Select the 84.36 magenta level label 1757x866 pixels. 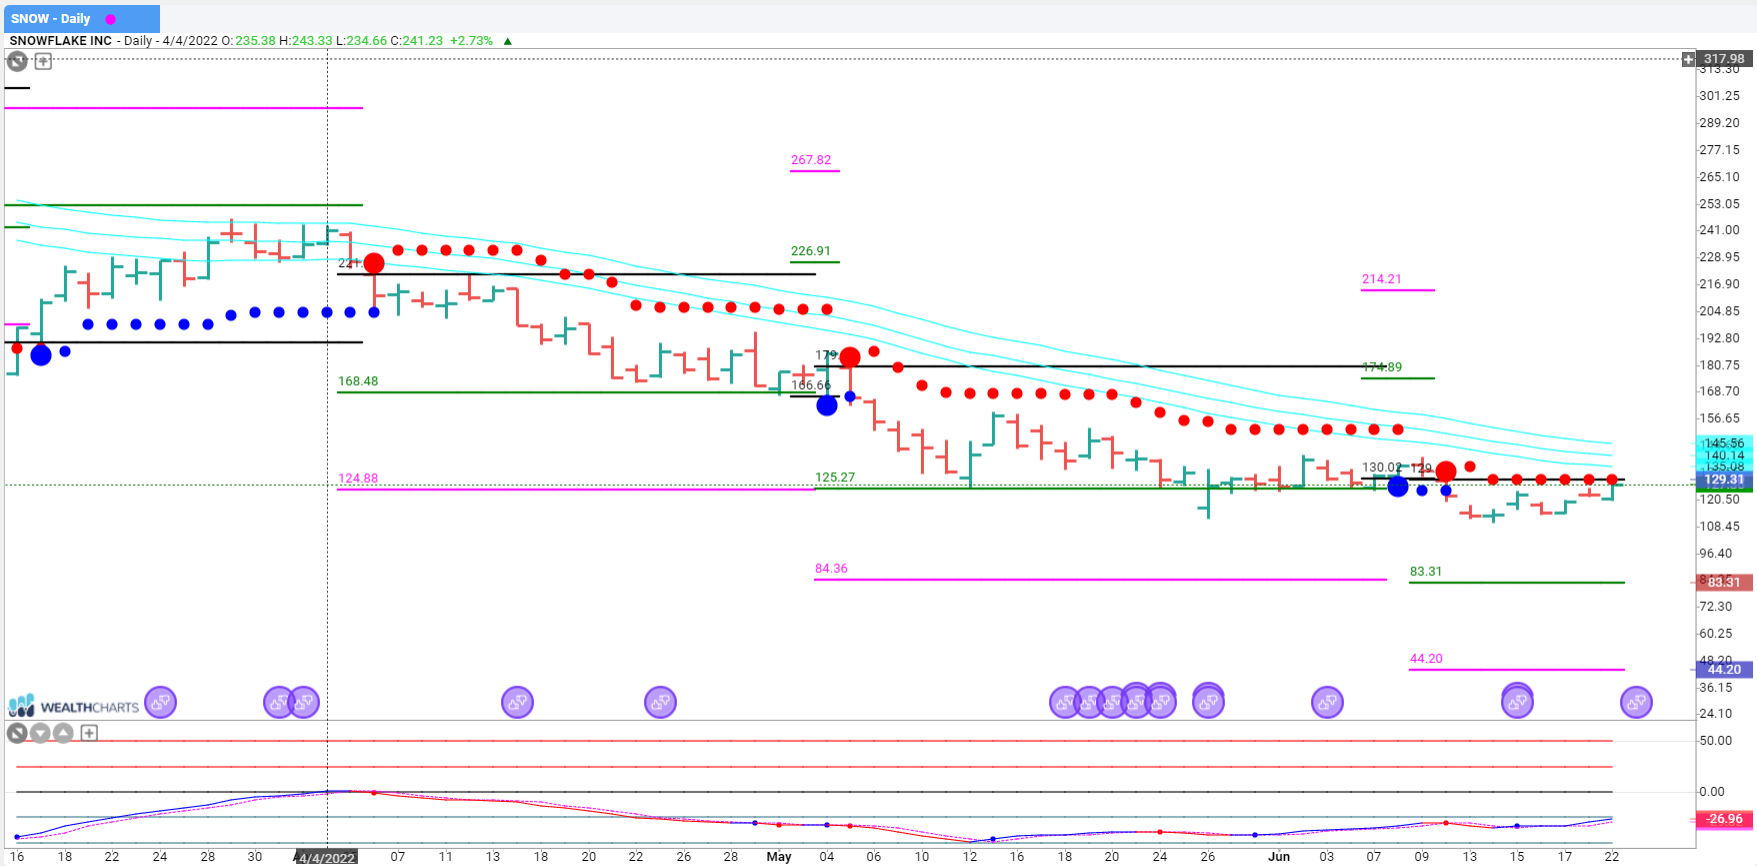[831, 568]
